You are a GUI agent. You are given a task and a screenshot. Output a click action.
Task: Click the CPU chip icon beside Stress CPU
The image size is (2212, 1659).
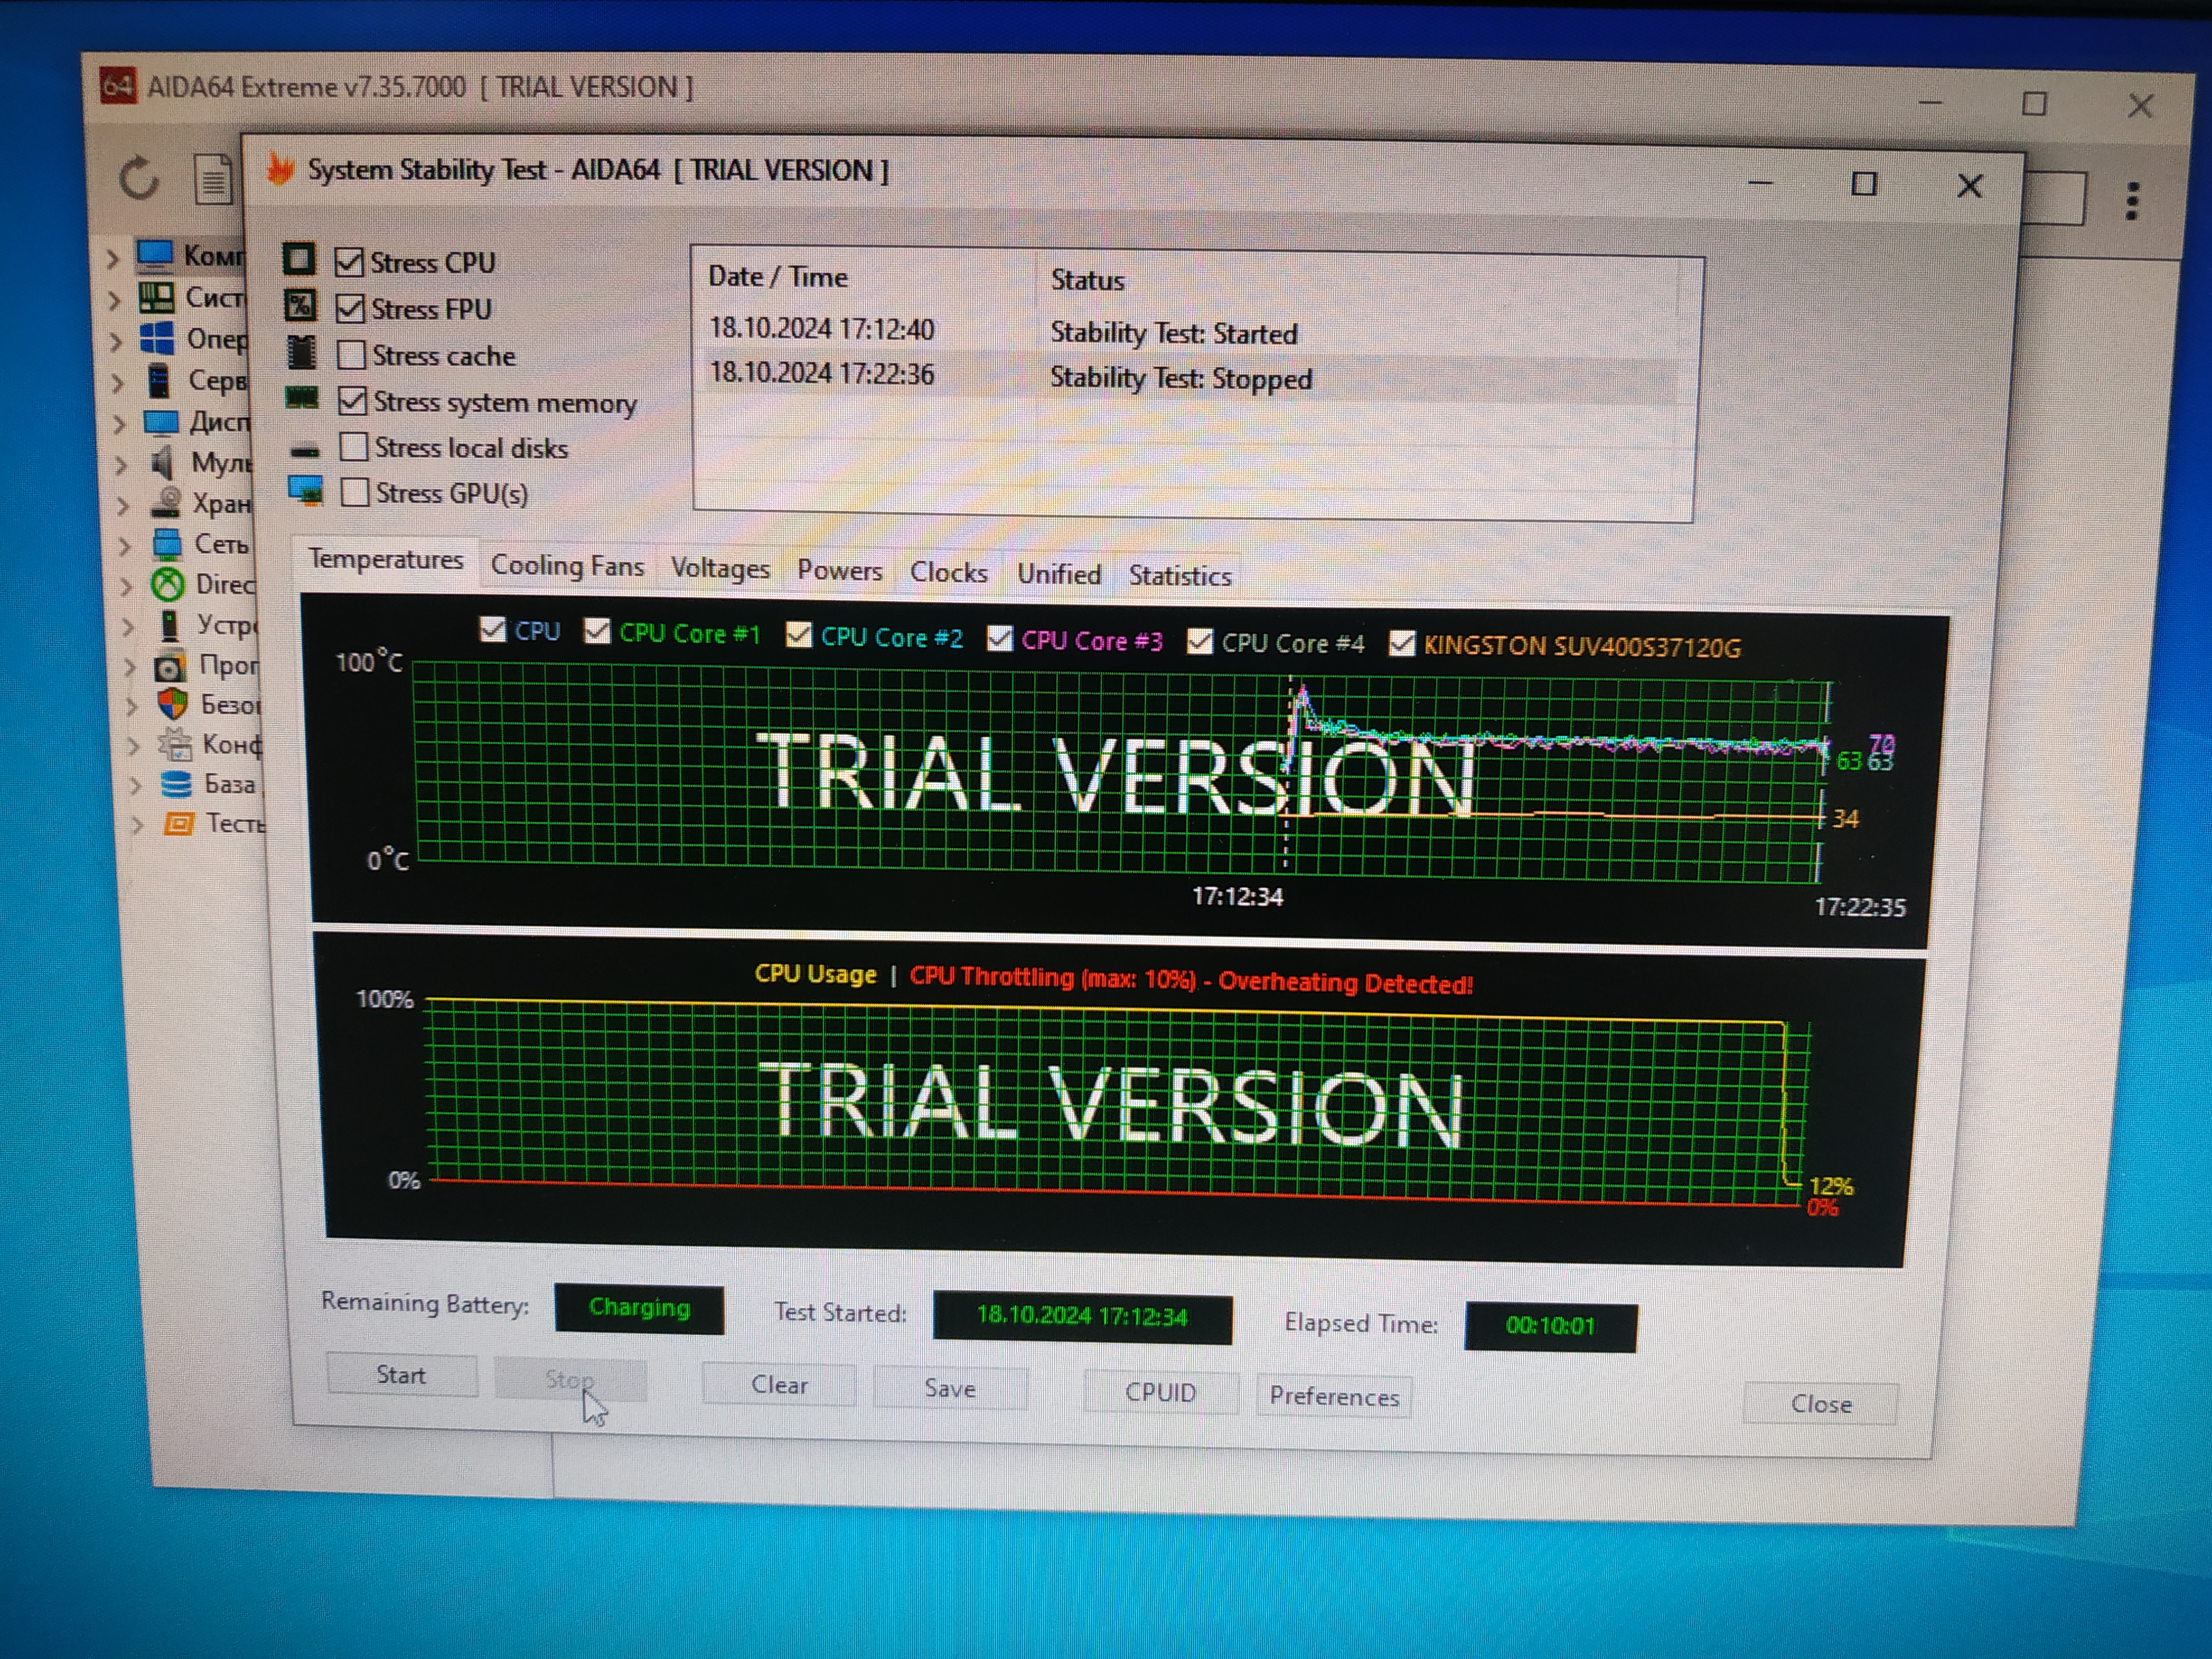[299, 259]
